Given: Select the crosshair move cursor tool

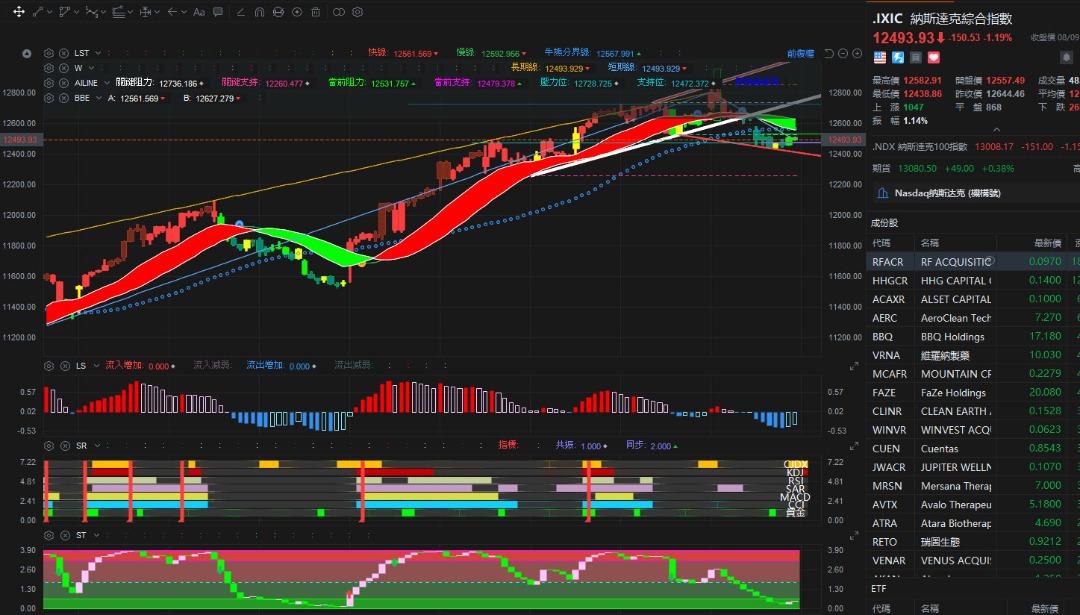Looking at the screenshot, I should pos(19,12).
